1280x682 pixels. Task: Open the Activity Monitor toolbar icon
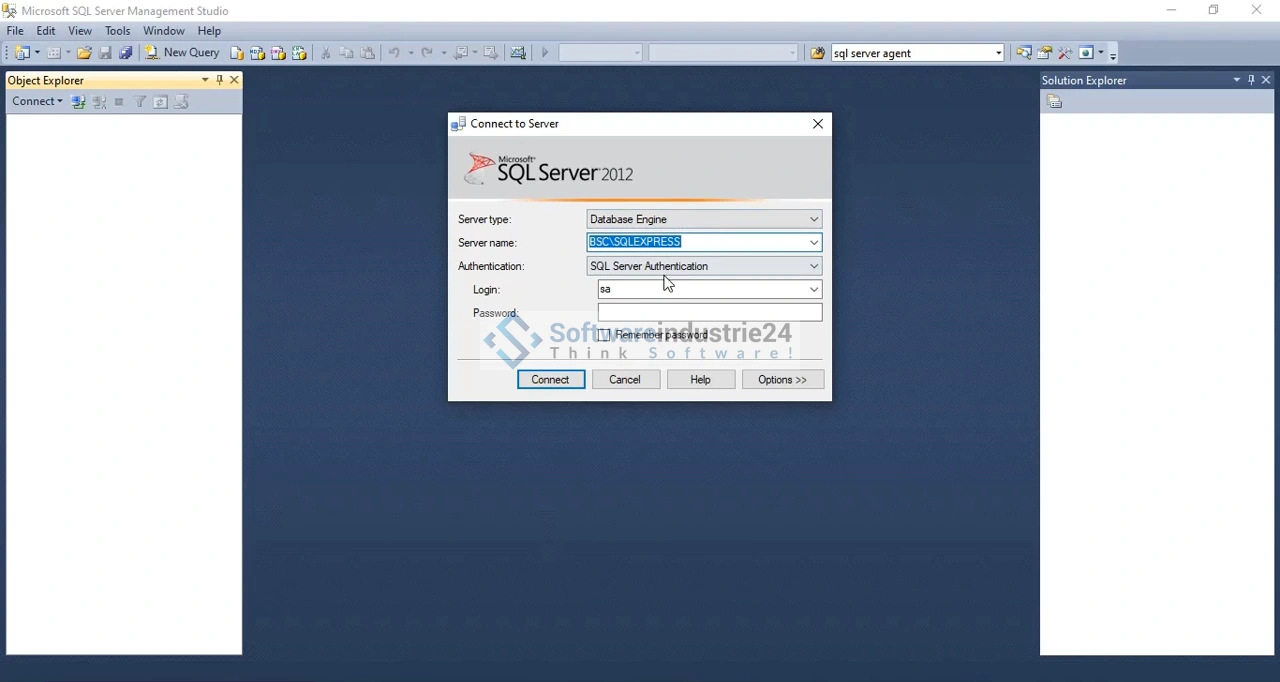coord(518,53)
